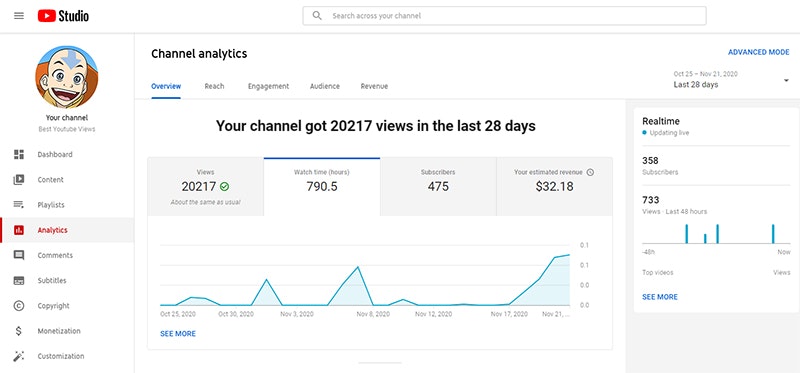Screen dimensions: 800x373
Task: Click the Oct 25, 2020 axis label
Action: [178, 314]
